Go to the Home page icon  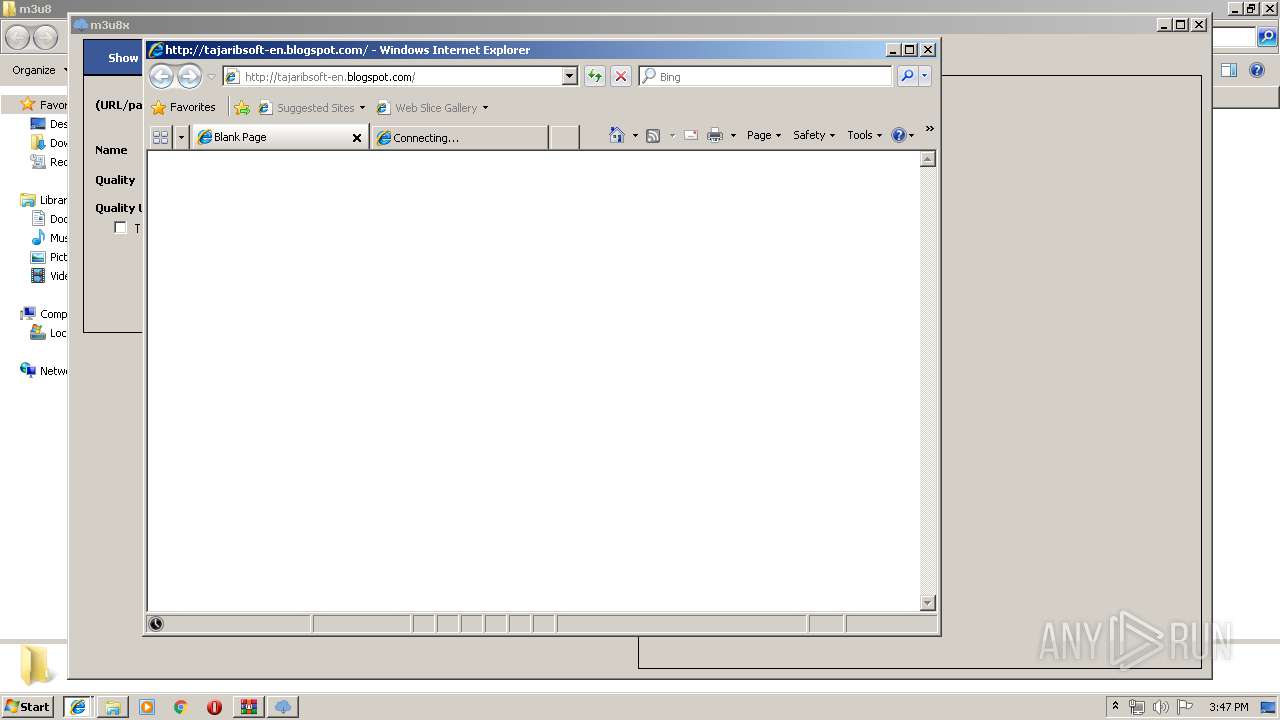(x=617, y=135)
